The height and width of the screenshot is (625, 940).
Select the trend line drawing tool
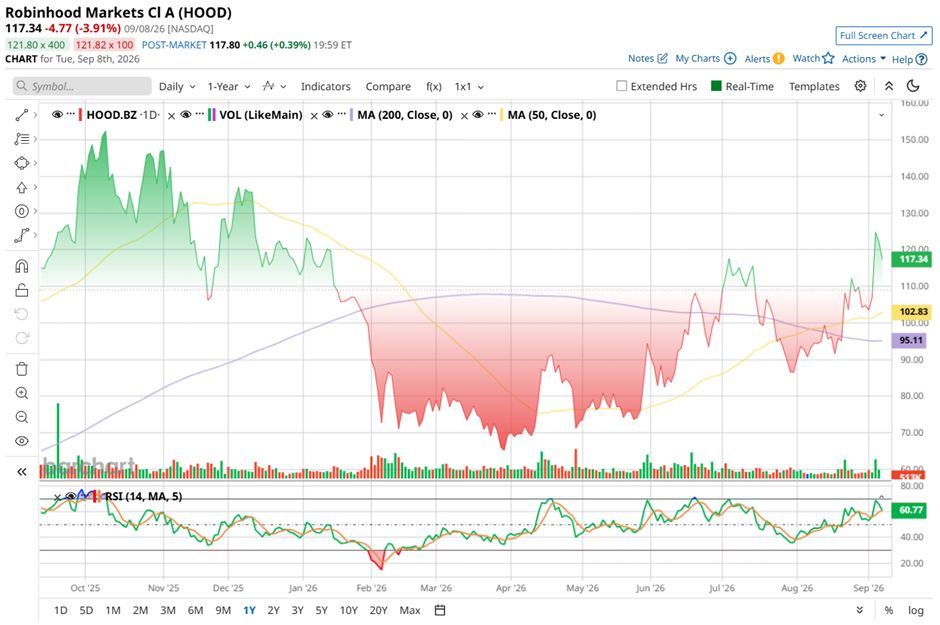pyautogui.click(x=22, y=115)
